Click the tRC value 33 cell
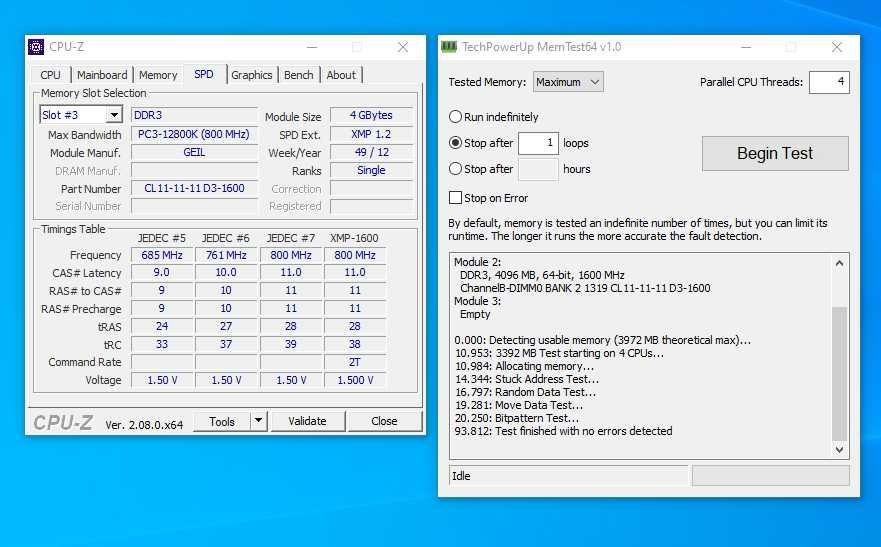Viewport: 881px width, 547px height. (162, 344)
